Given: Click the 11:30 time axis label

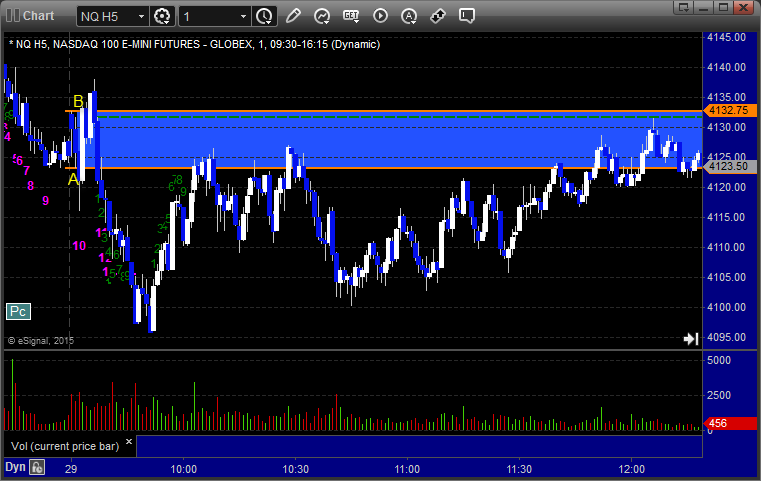Looking at the screenshot, I should click(519, 469).
